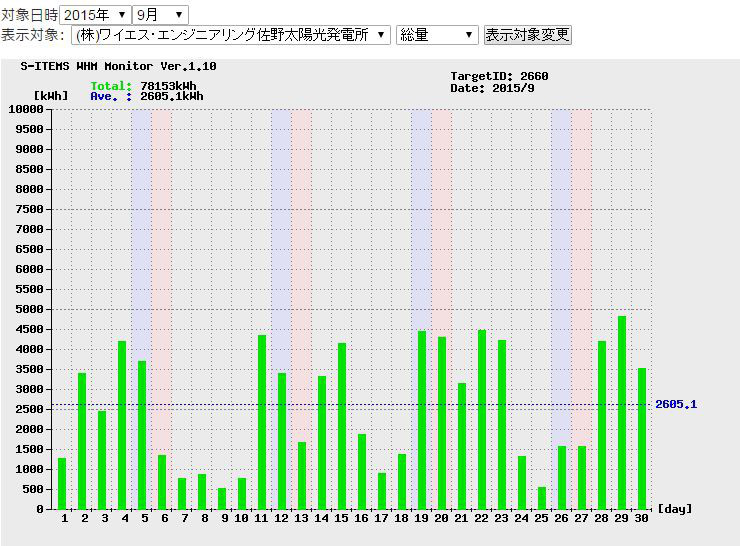Click the 10000 y-axis label

pyautogui.click(x=26, y=109)
